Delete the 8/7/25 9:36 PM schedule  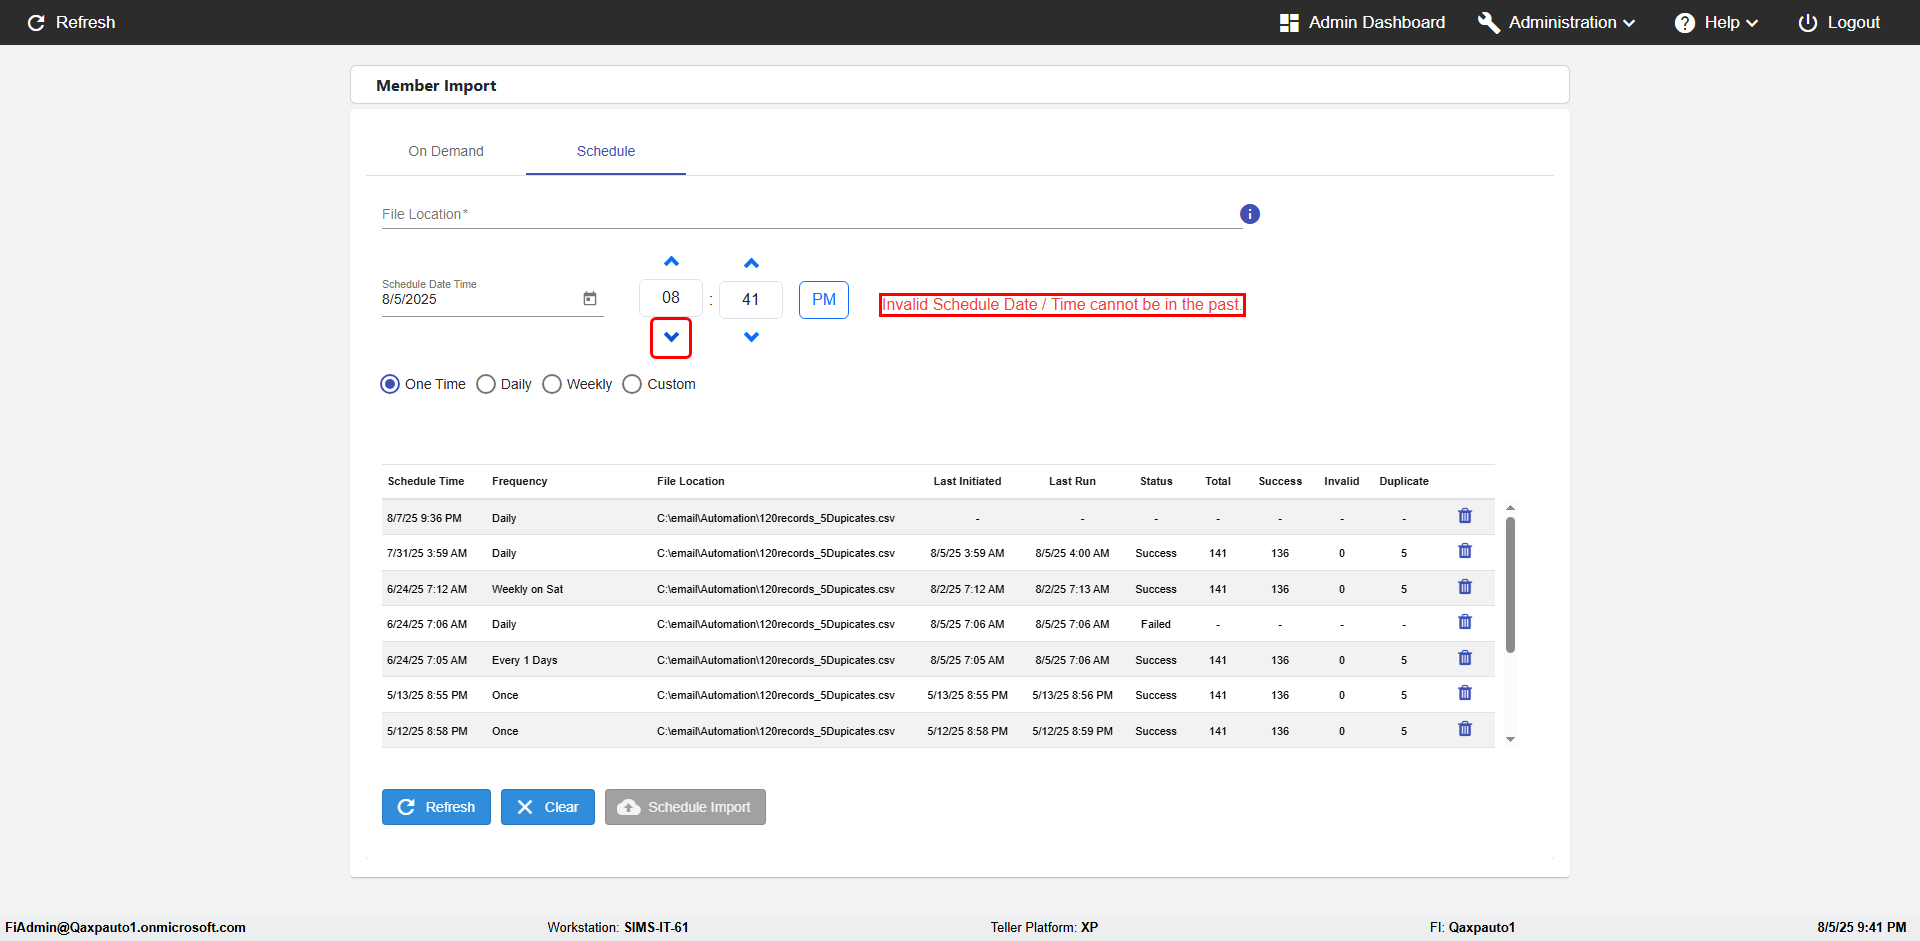[x=1465, y=516]
